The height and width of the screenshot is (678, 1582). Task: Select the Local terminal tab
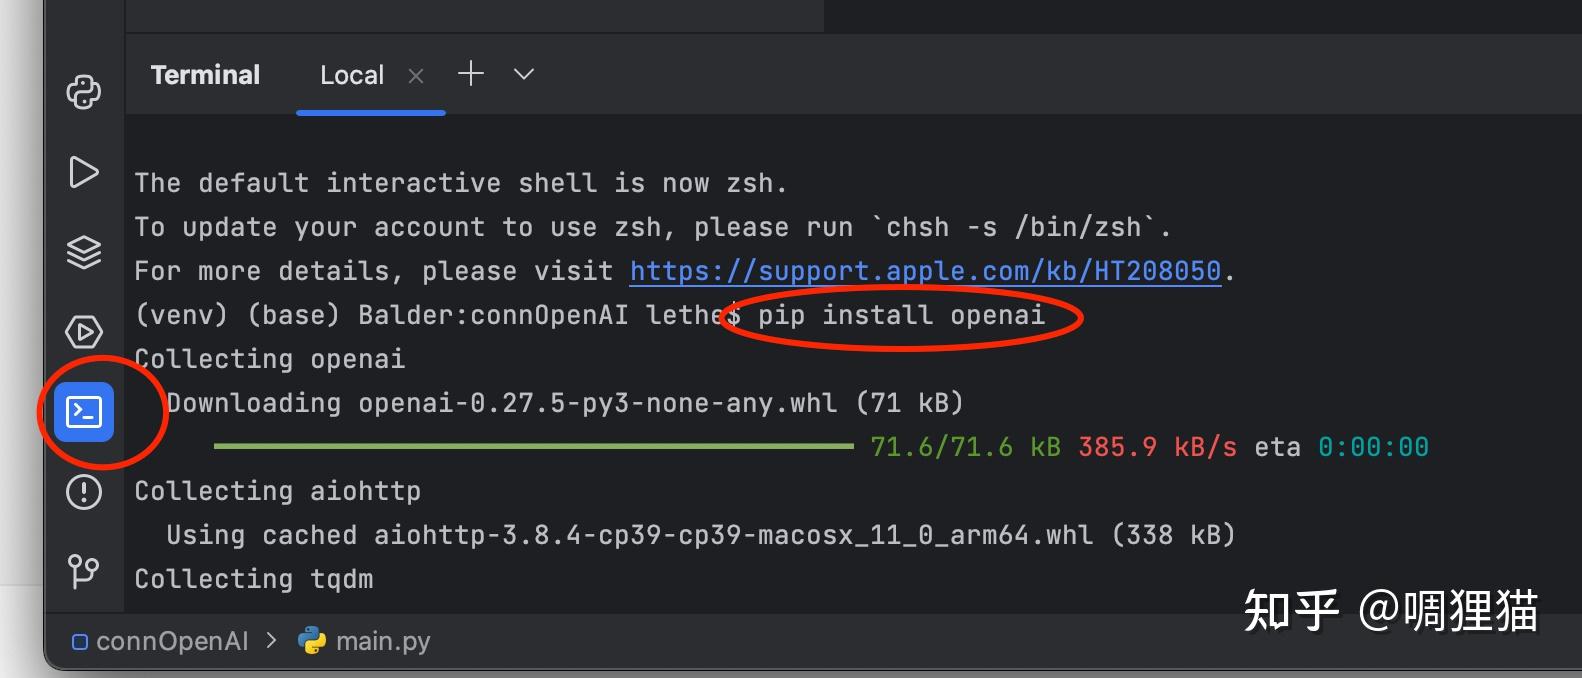coord(352,75)
